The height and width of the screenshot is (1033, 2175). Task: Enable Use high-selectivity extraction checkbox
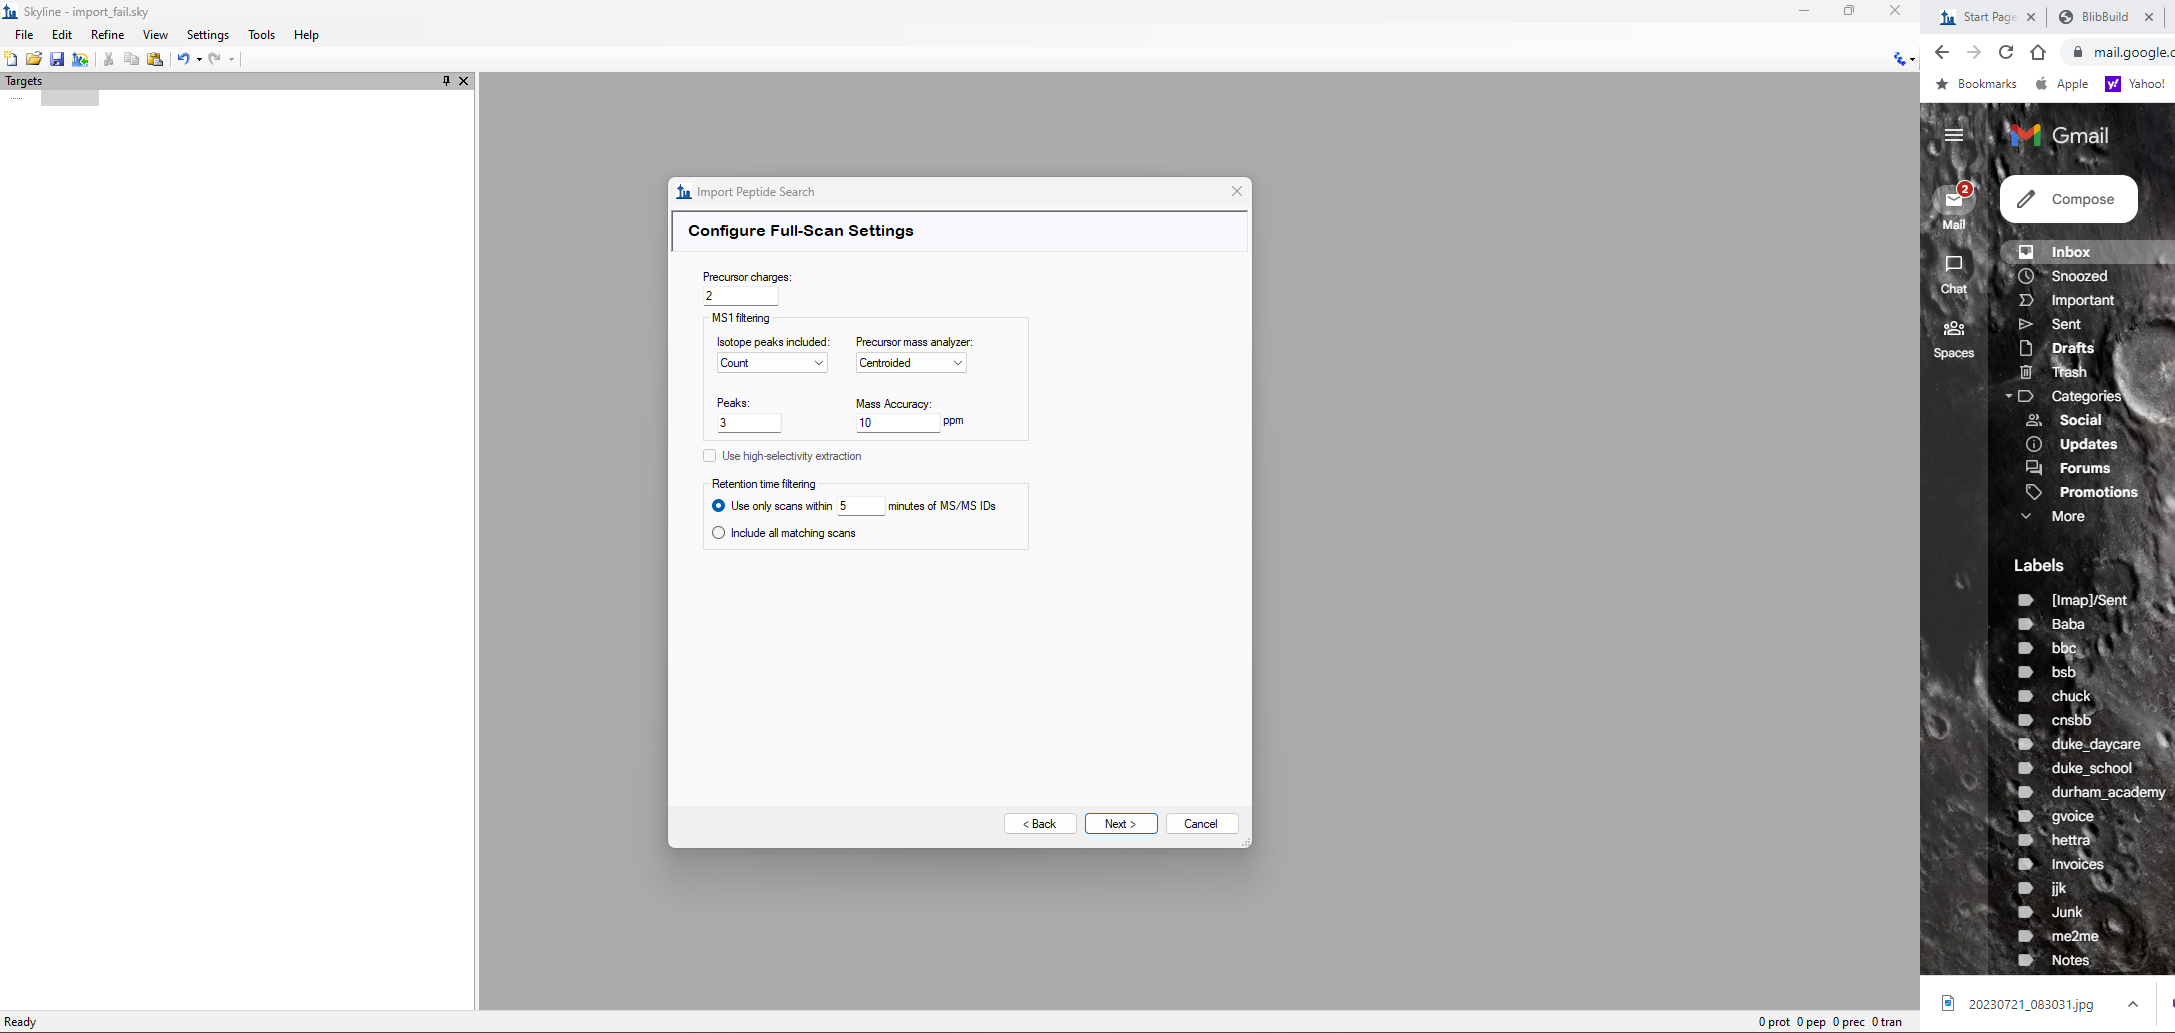point(710,456)
